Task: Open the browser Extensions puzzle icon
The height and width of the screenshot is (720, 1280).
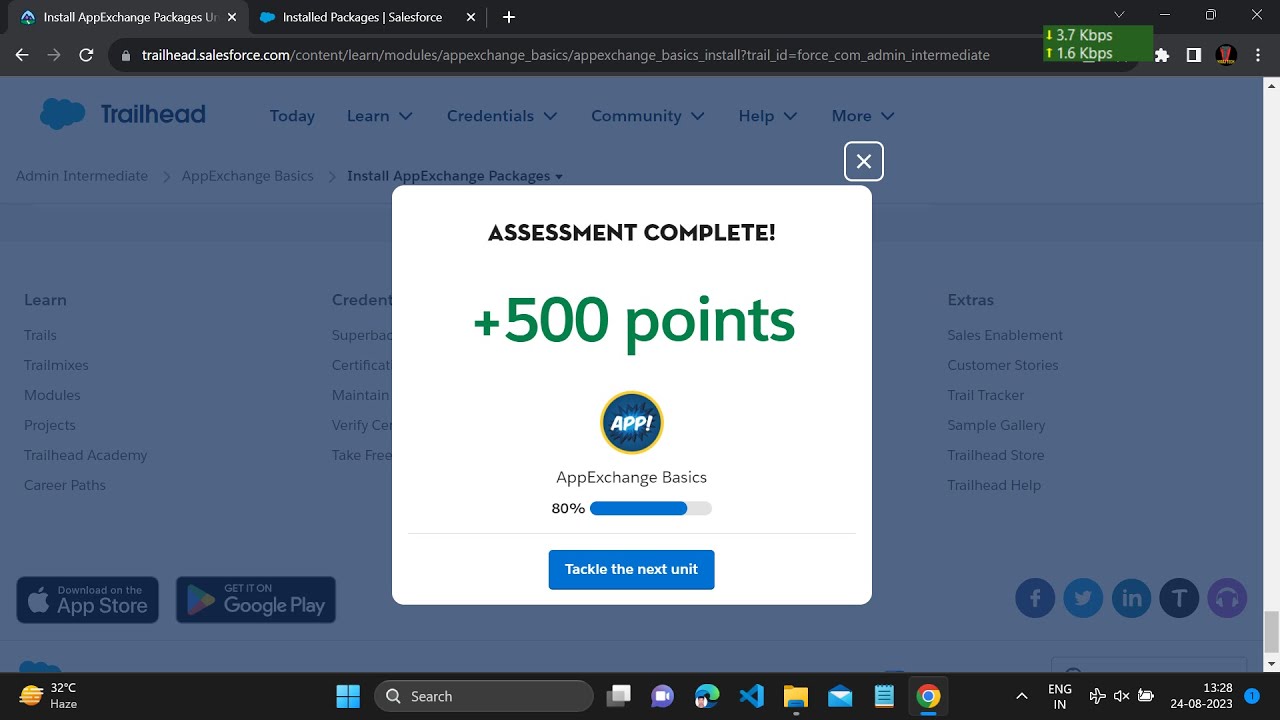Action: (1161, 55)
